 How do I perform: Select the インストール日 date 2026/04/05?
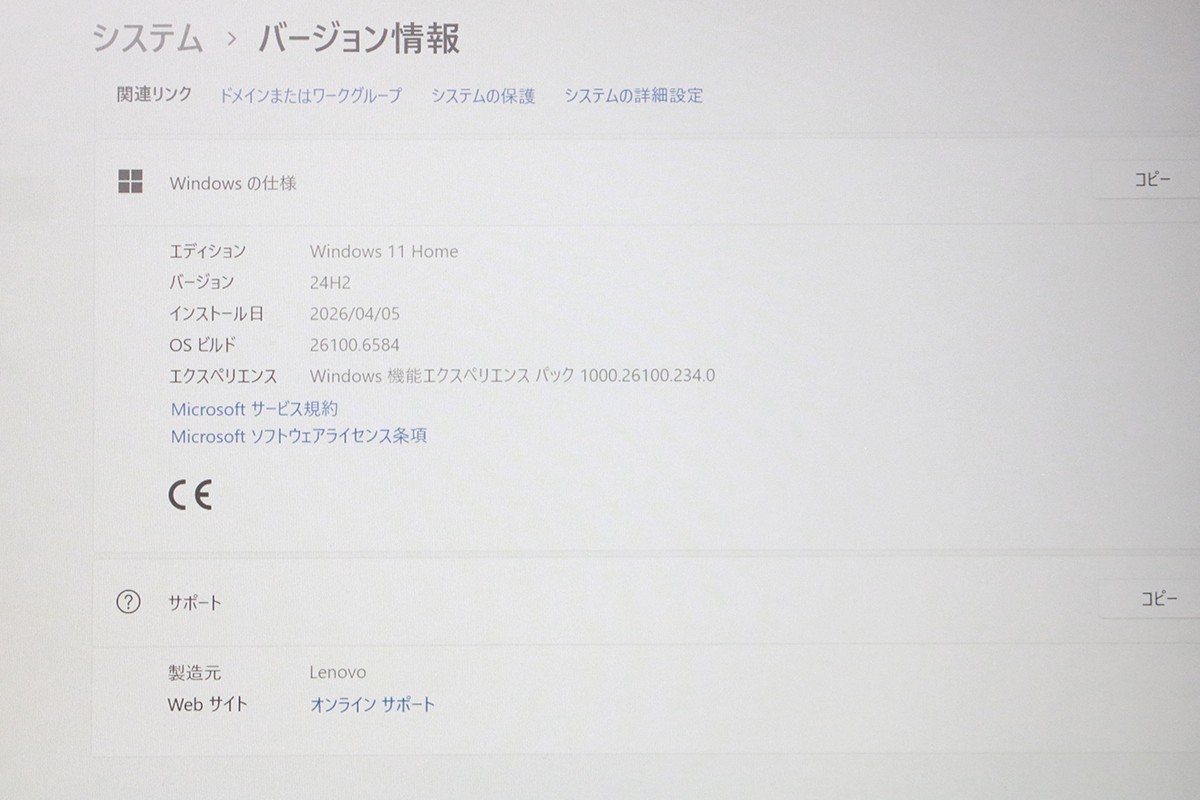click(354, 313)
